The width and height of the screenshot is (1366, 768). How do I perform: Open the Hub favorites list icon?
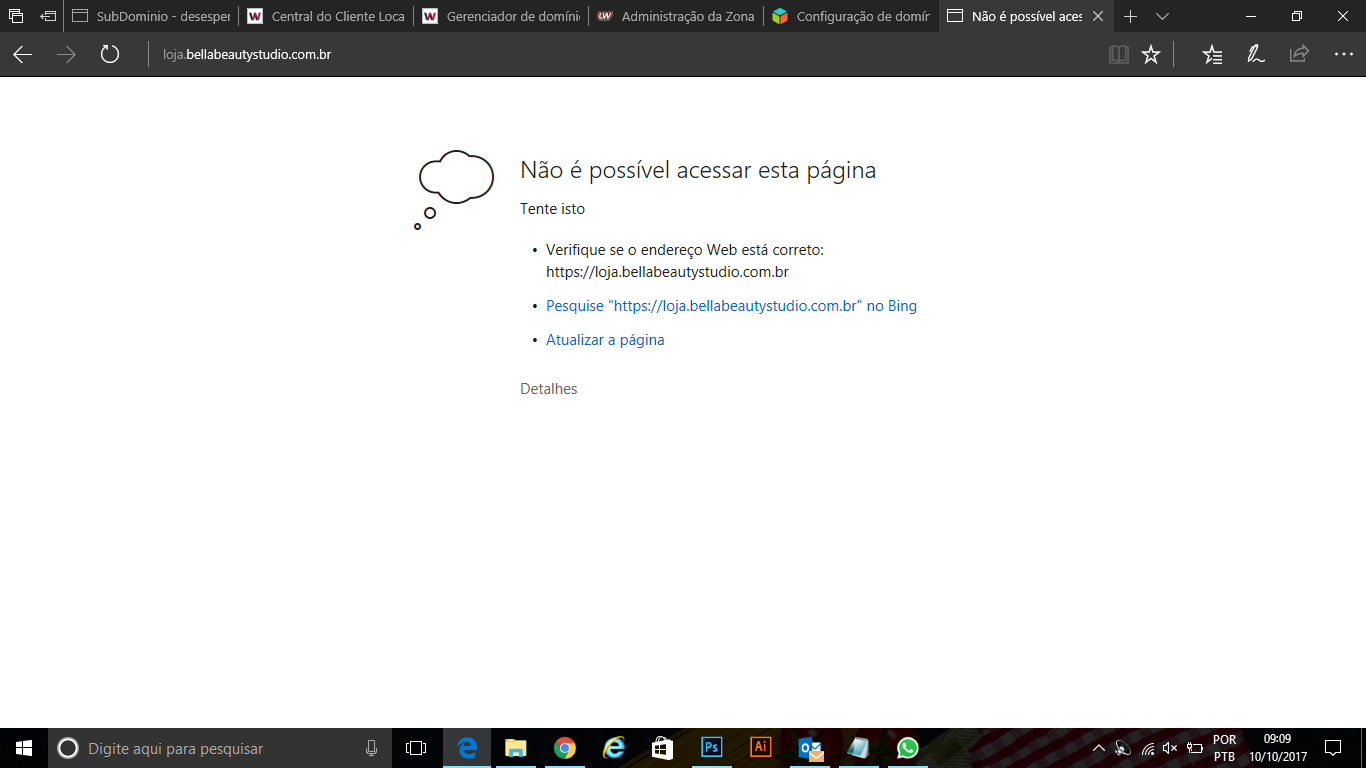pos(1212,55)
